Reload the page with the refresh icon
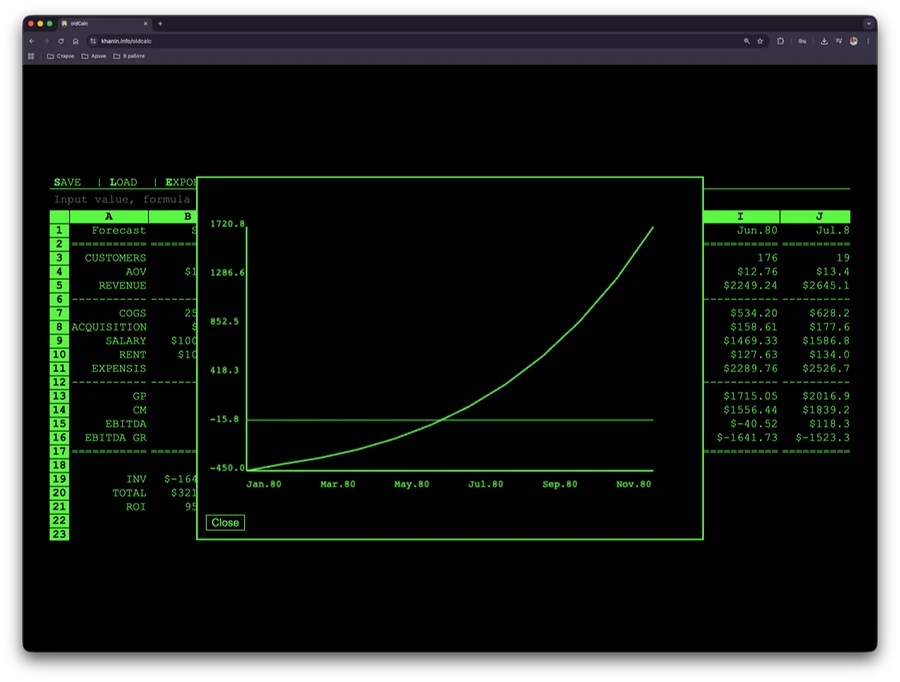This screenshot has width=900, height=682. pos(61,41)
